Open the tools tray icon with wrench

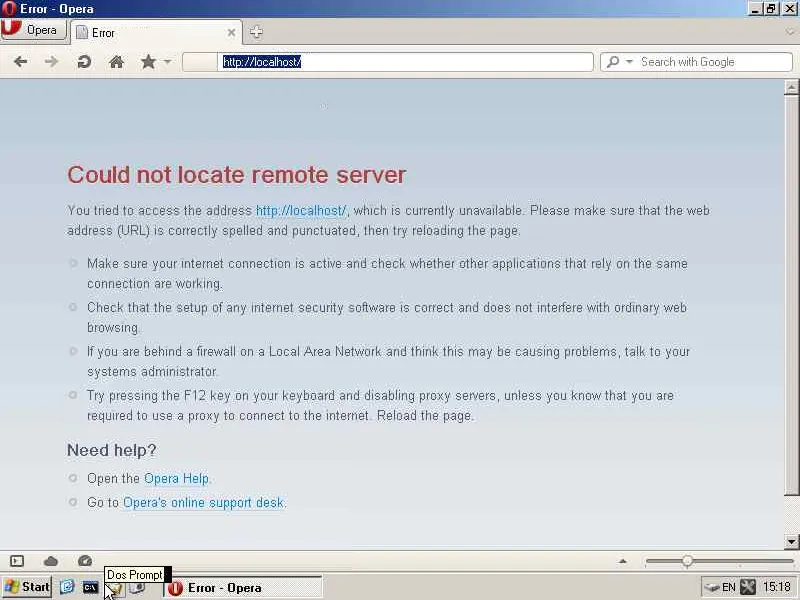747,587
